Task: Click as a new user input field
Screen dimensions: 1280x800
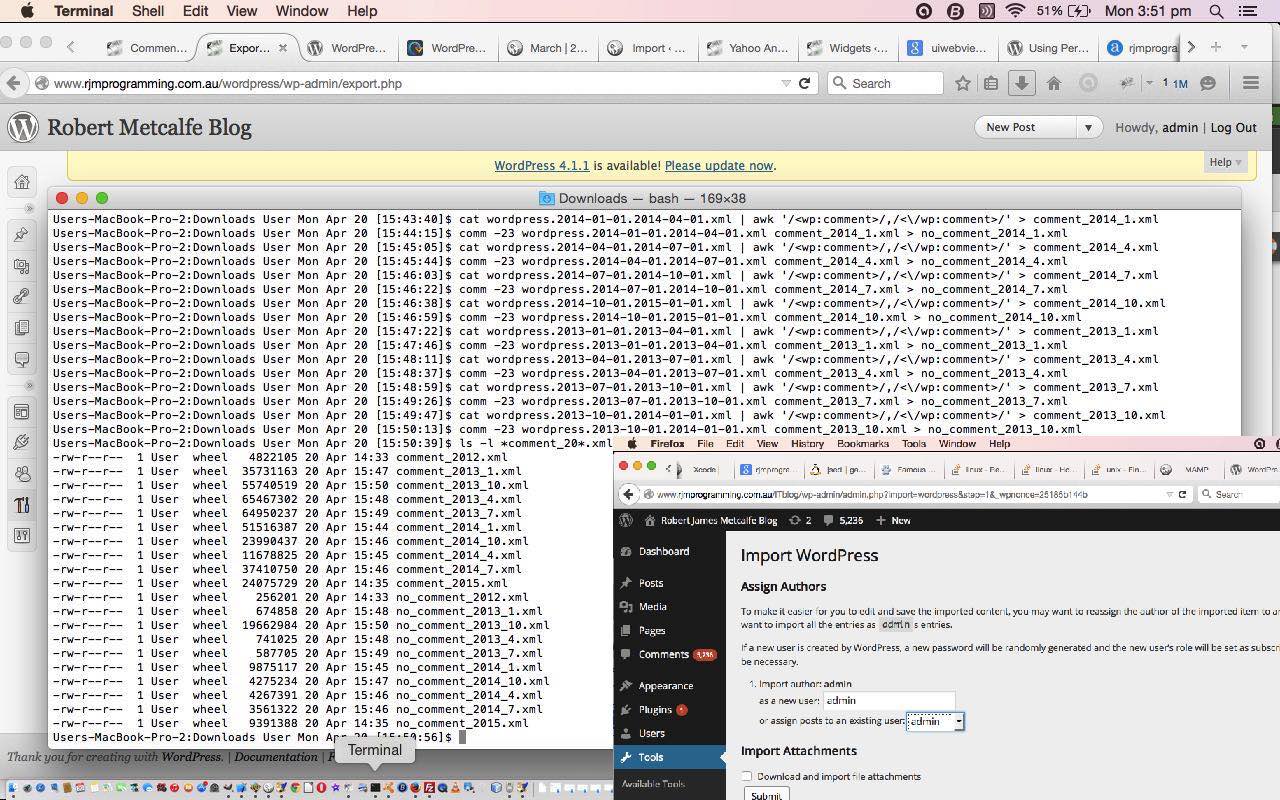Action: [888, 700]
